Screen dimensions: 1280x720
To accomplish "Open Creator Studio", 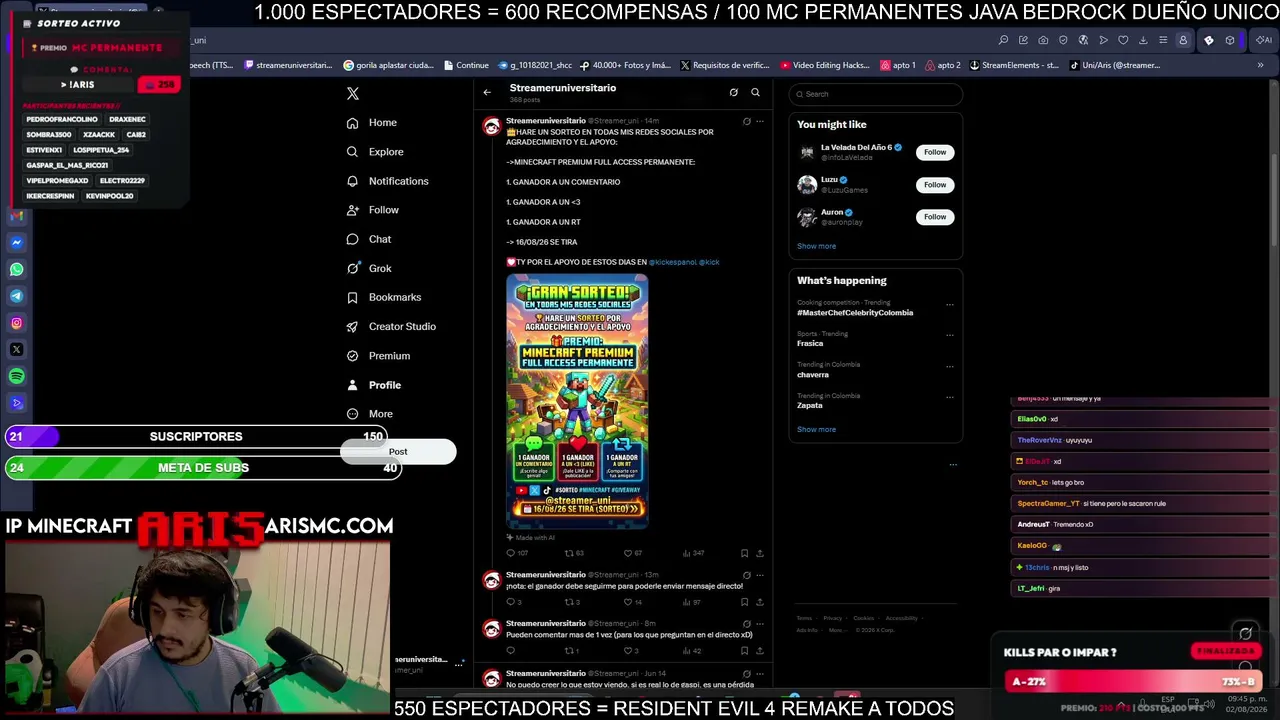I will tap(391, 326).
